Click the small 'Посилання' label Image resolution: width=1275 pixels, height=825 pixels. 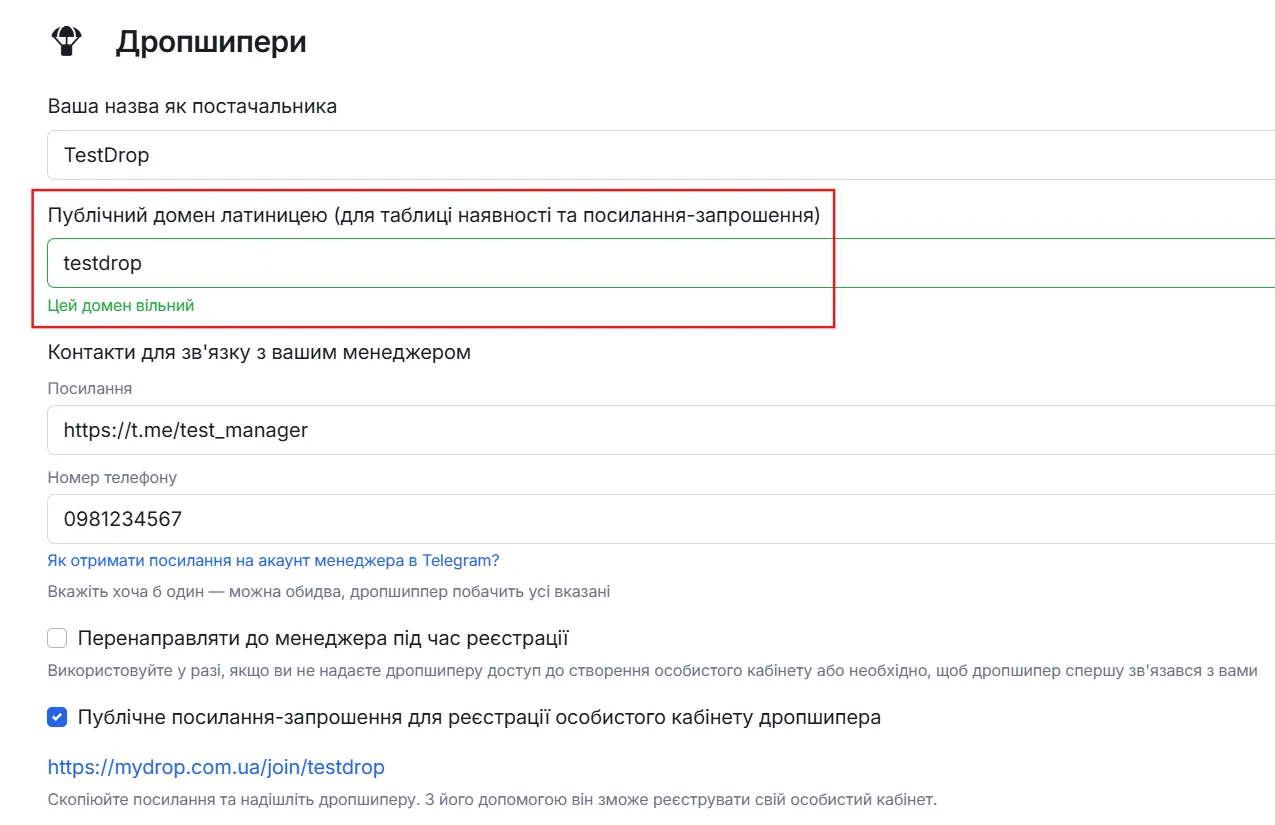[x=90, y=388]
